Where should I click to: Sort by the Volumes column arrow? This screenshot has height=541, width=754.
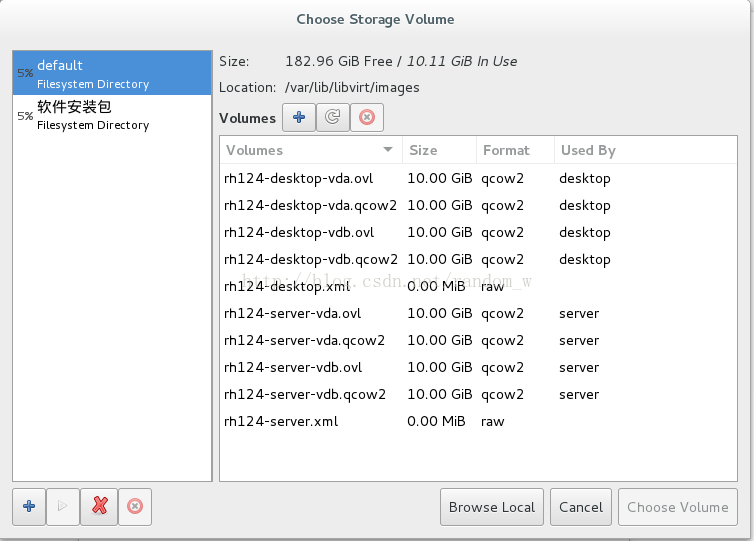388,150
